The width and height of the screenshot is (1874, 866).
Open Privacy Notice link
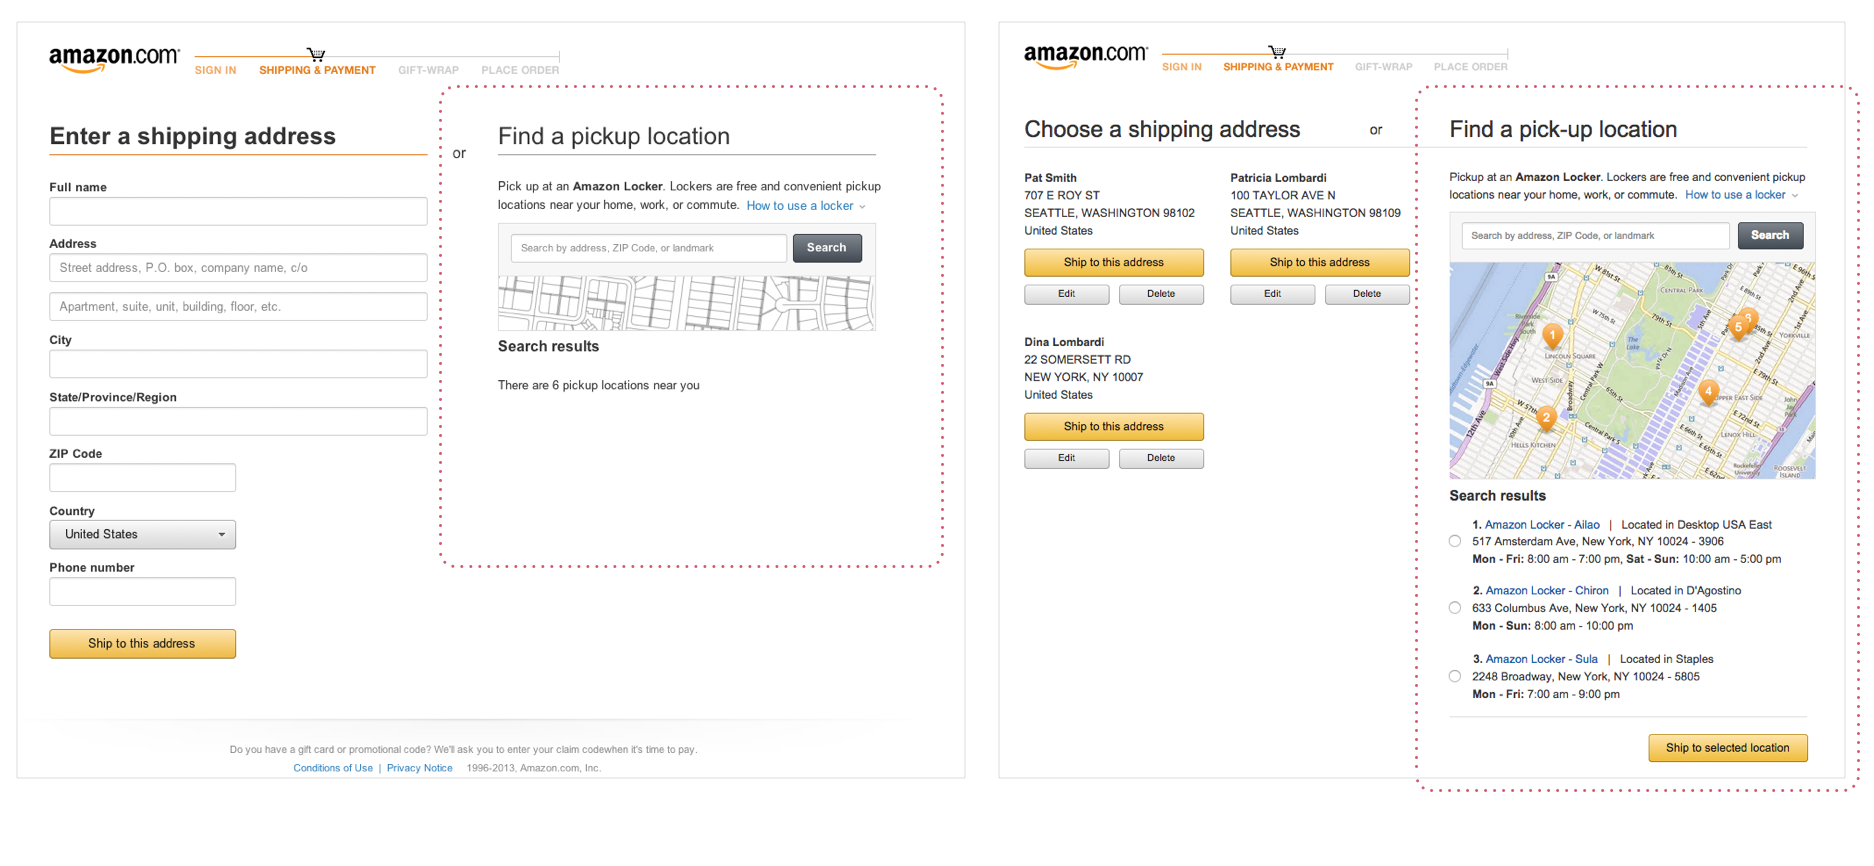click(420, 768)
